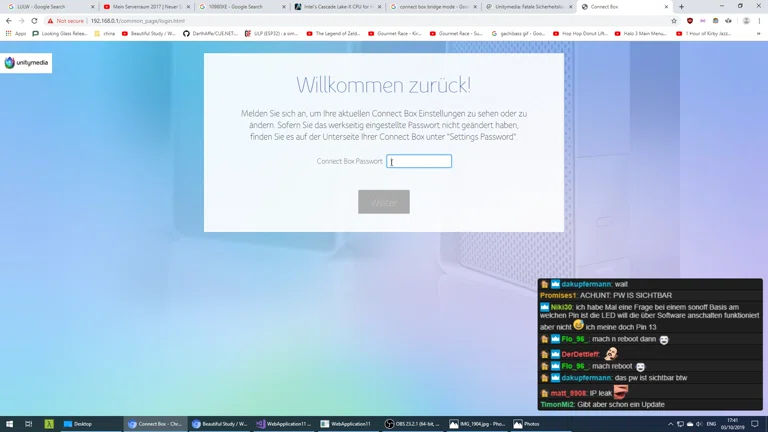Open the Visual Studio WebApplication11 window
The width and height of the screenshot is (768, 432).
coord(284,424)
